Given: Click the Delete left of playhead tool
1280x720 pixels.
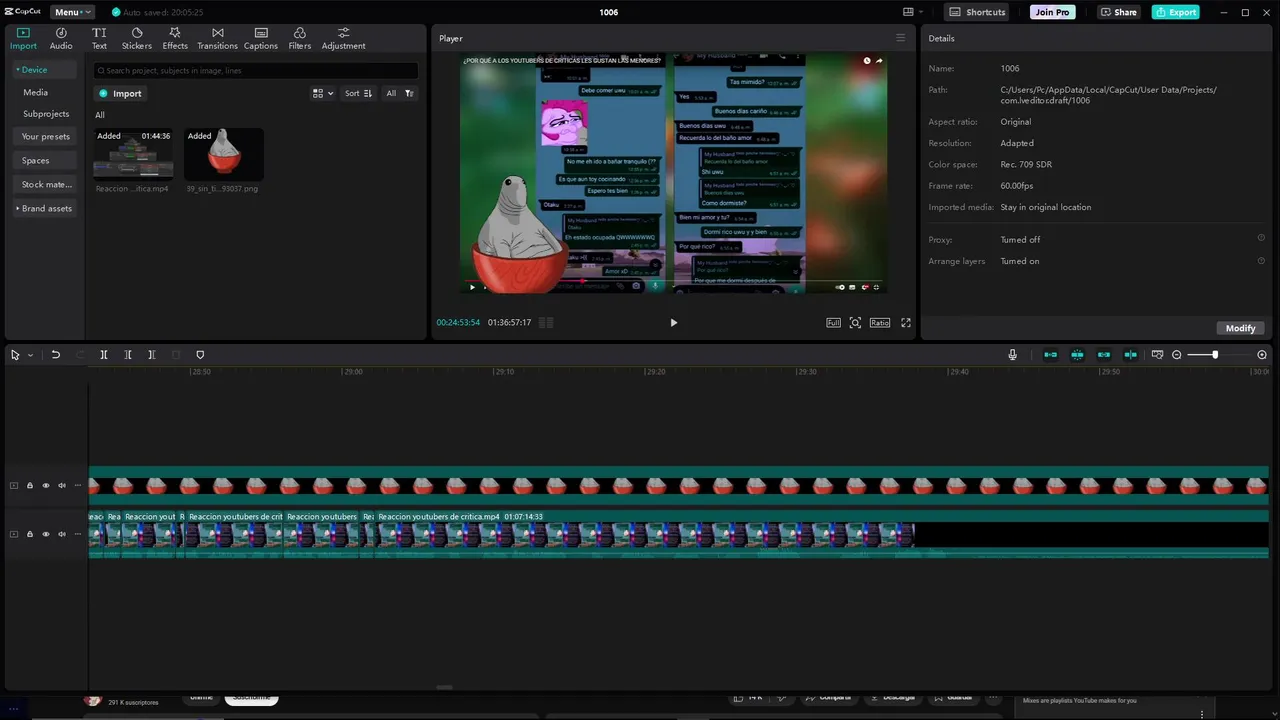Looking at the screenshot, I should [x=128, y=355].
